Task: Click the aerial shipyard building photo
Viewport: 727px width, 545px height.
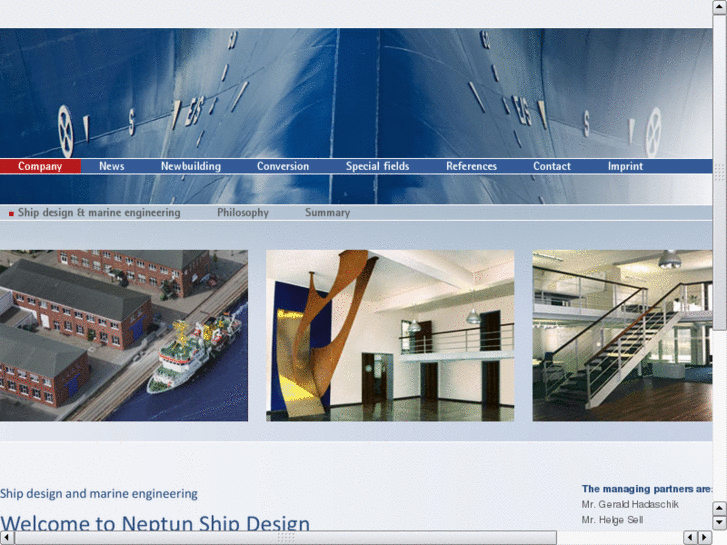Action: tap(124, 335)
